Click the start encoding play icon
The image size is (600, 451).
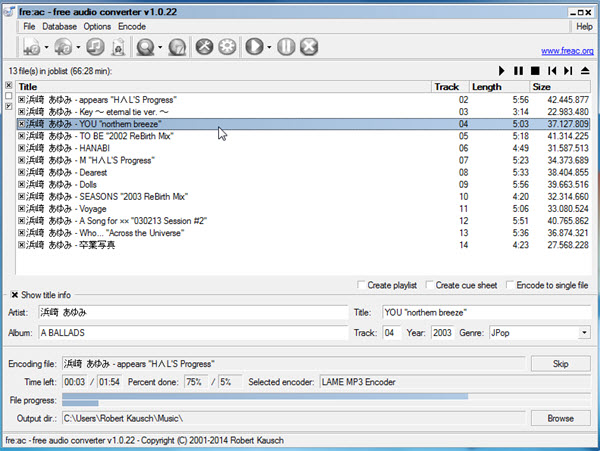(x=254, y=47)
